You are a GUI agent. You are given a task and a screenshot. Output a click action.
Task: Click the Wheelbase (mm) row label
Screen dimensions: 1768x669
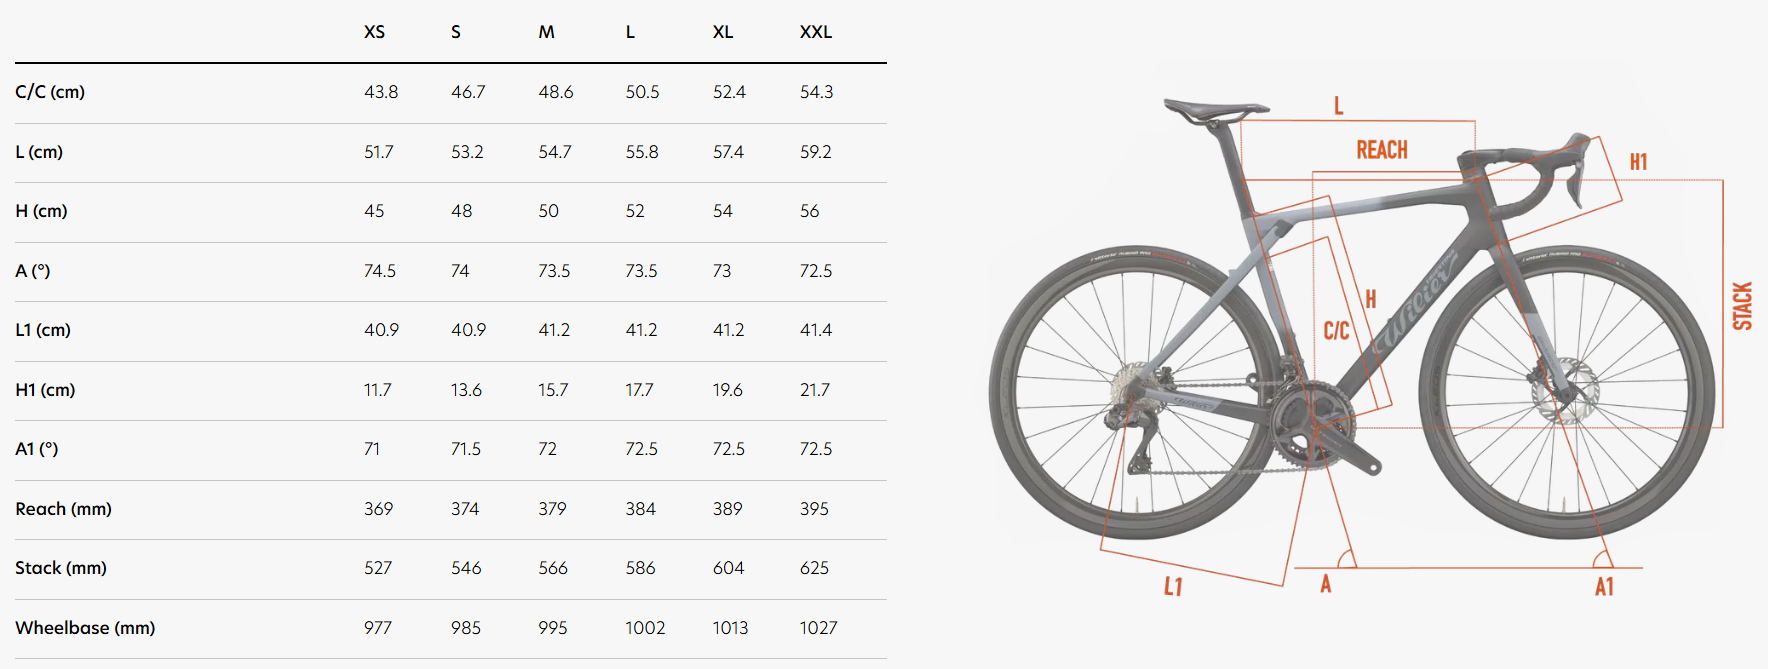click(x=85, y=628)
